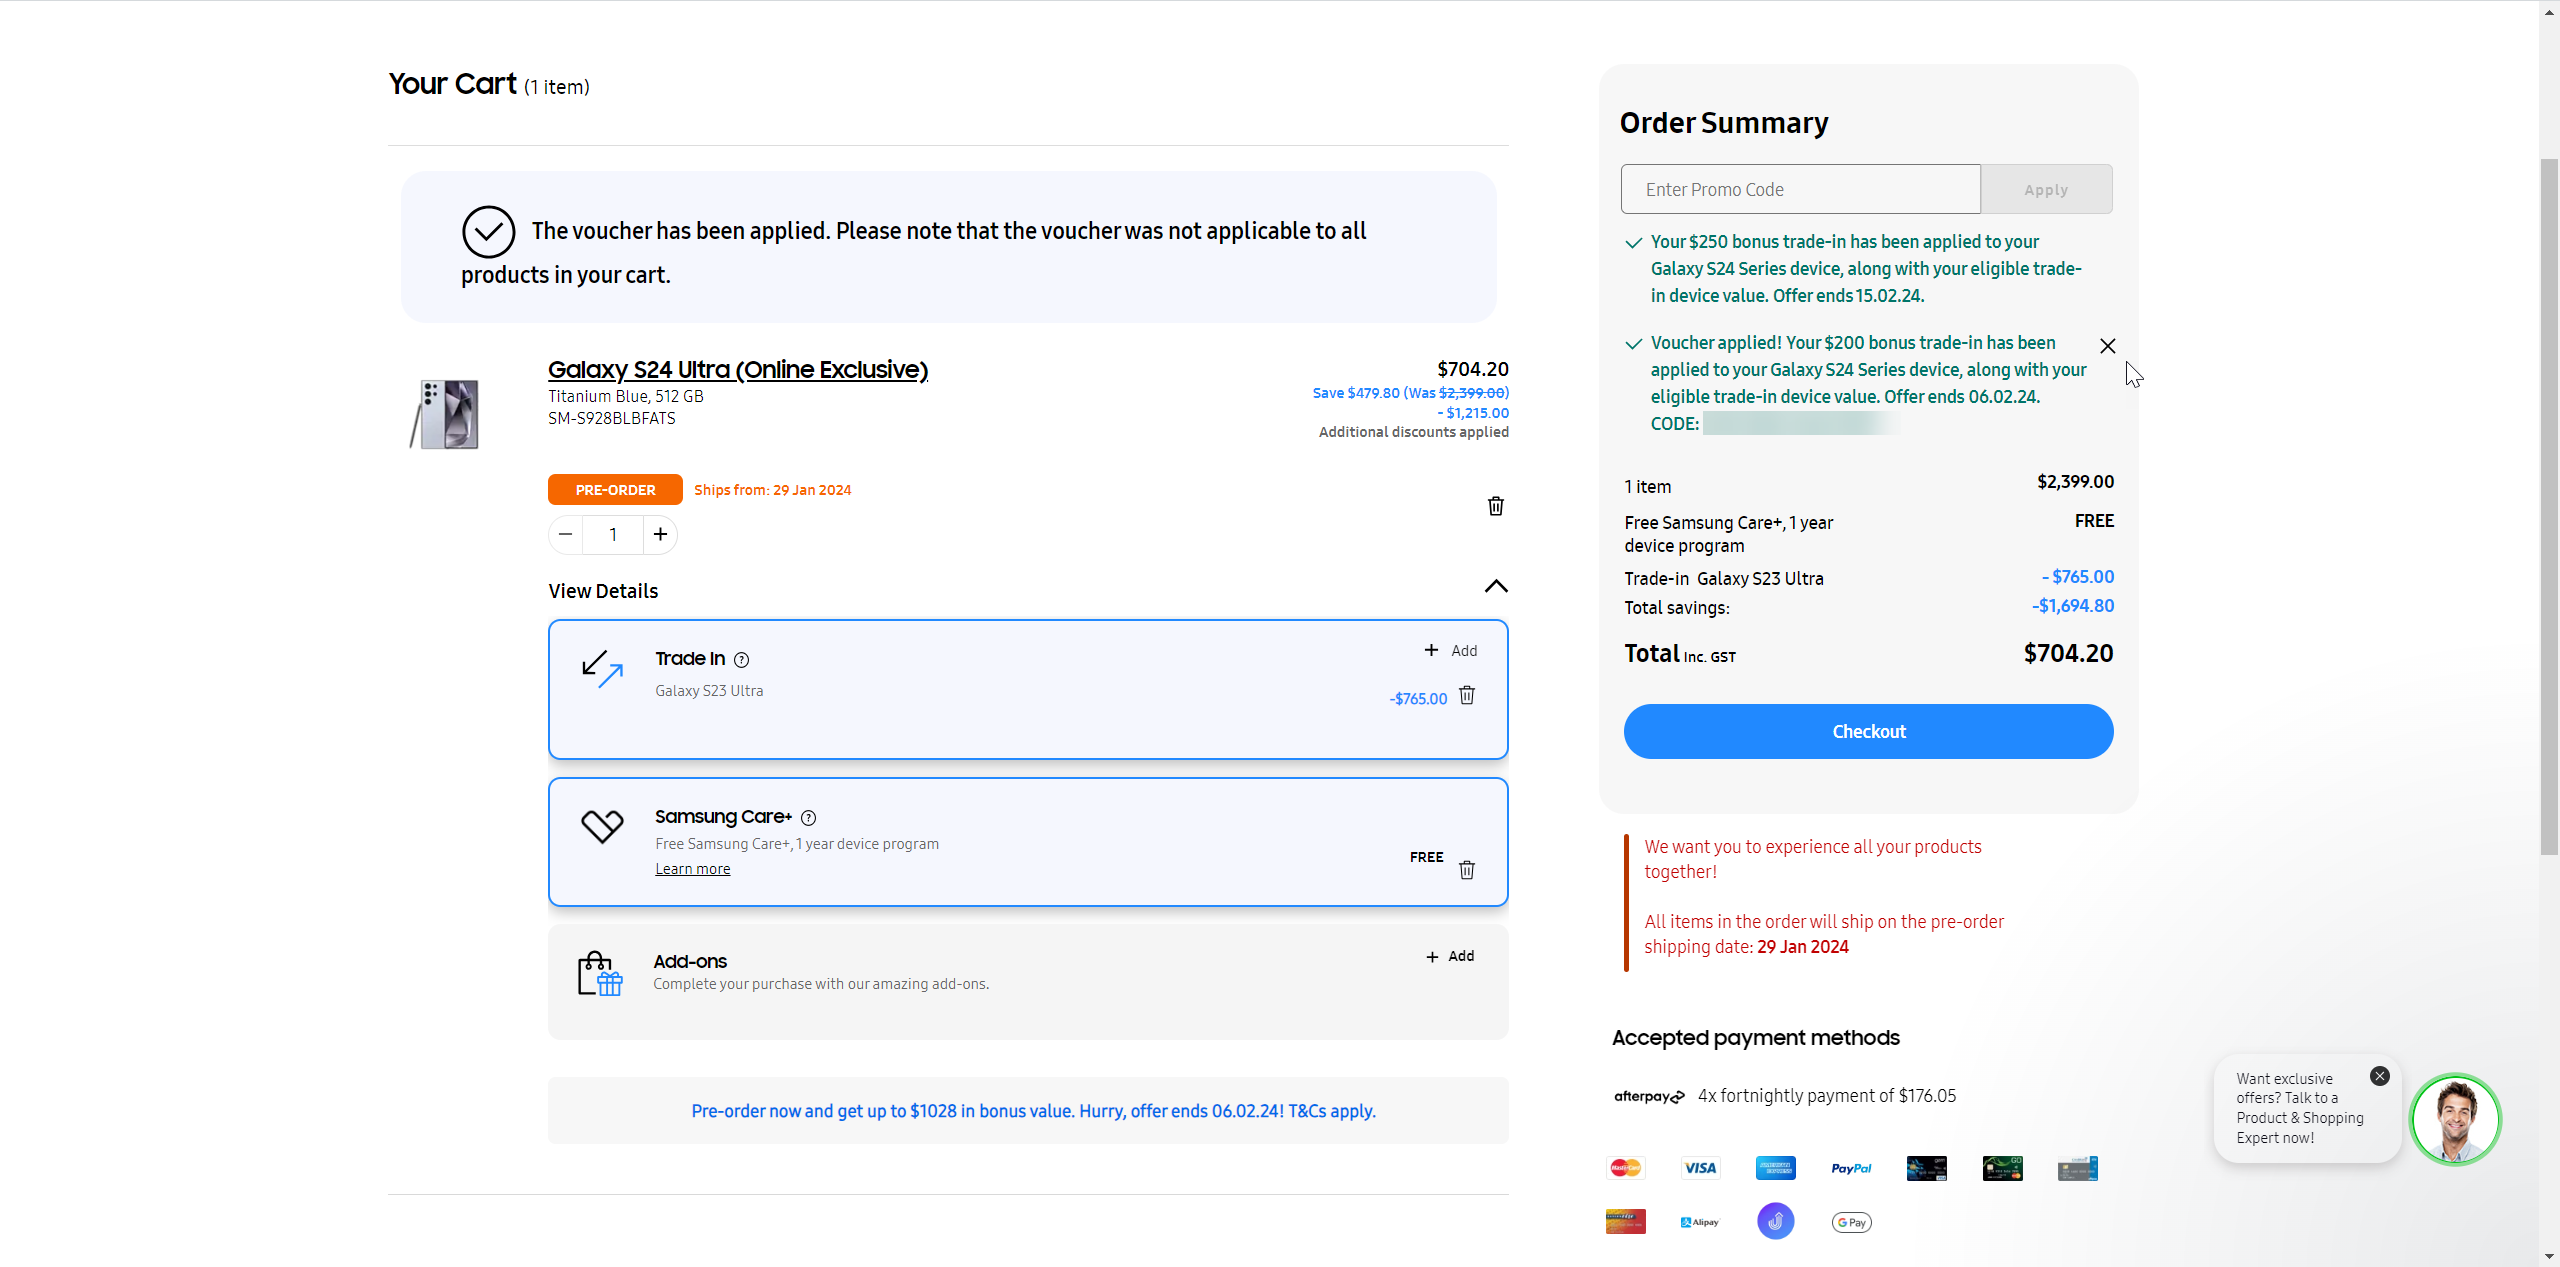Click the trade-in value -$765.00 in Trade In card

1418,699
